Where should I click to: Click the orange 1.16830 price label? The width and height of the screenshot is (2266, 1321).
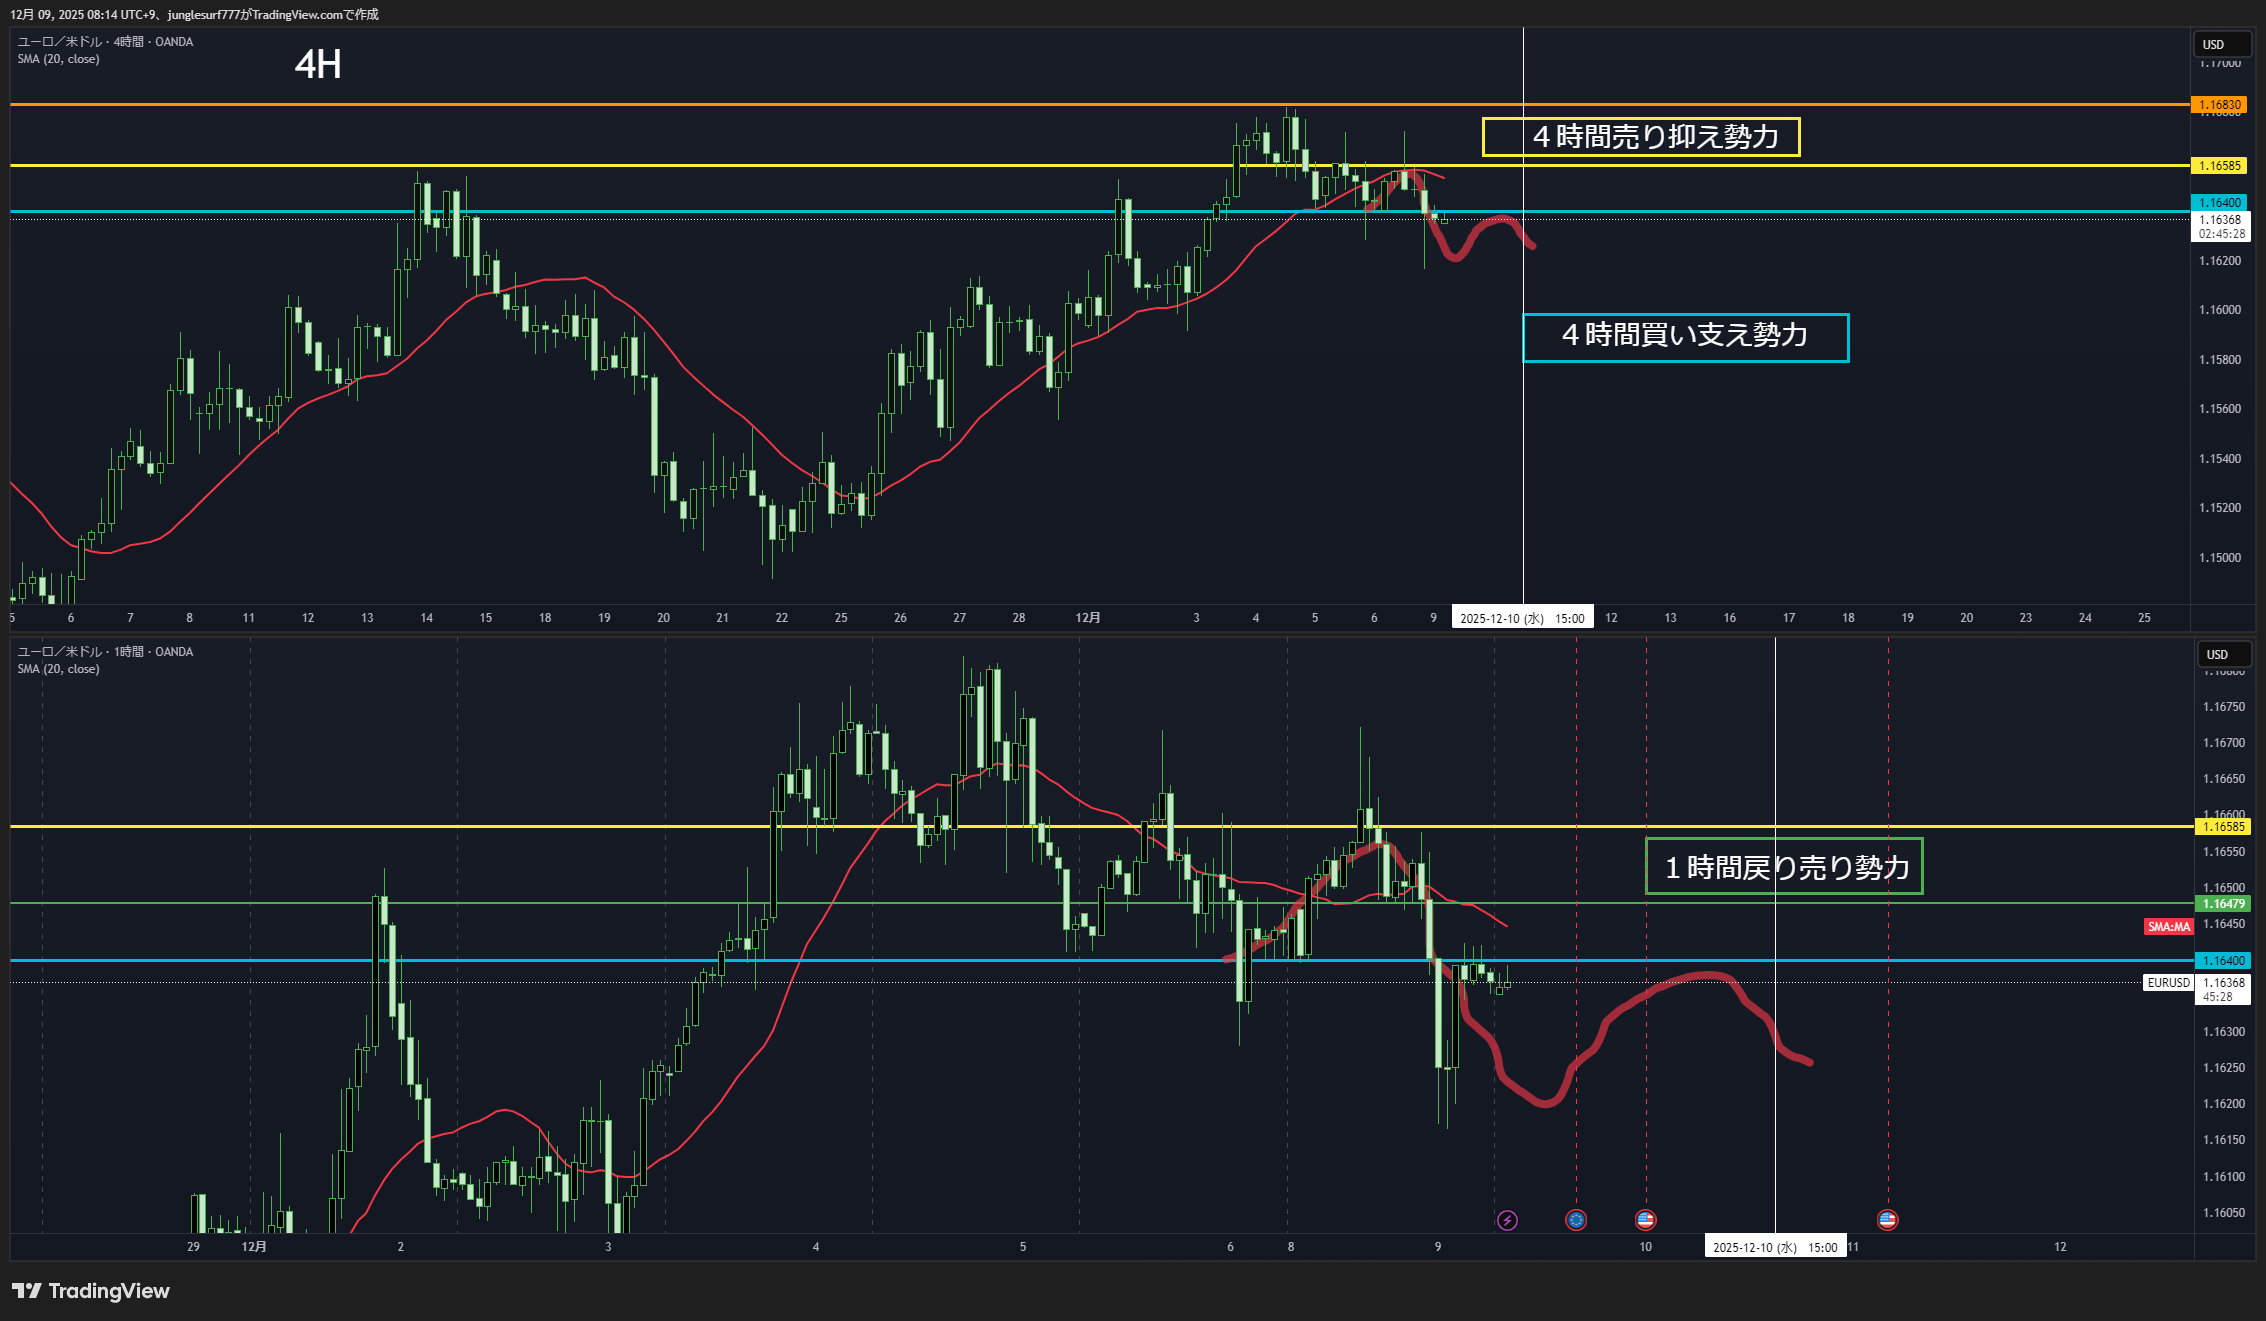(x=2219, y=105)
